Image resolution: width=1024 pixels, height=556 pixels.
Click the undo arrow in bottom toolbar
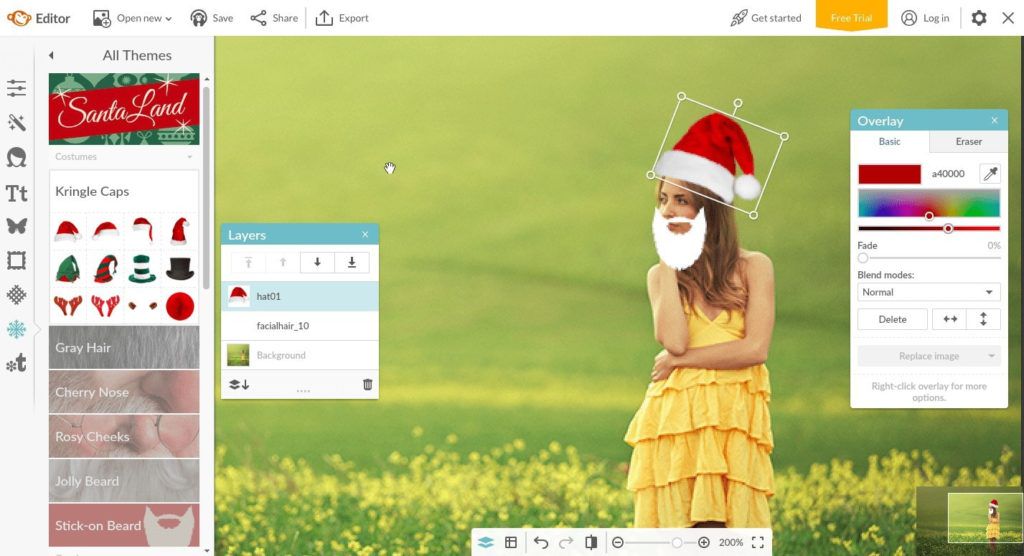coord(541,542)
